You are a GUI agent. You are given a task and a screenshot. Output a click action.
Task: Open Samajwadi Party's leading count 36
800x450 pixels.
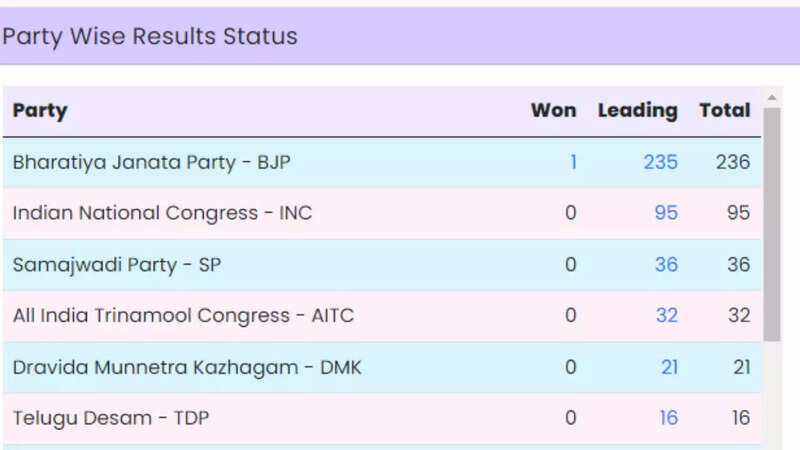(x=665, y=265)
